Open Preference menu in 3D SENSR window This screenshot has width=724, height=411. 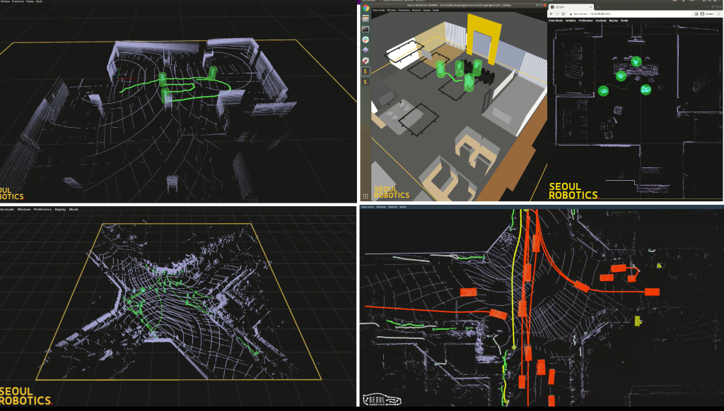point(404,10)
